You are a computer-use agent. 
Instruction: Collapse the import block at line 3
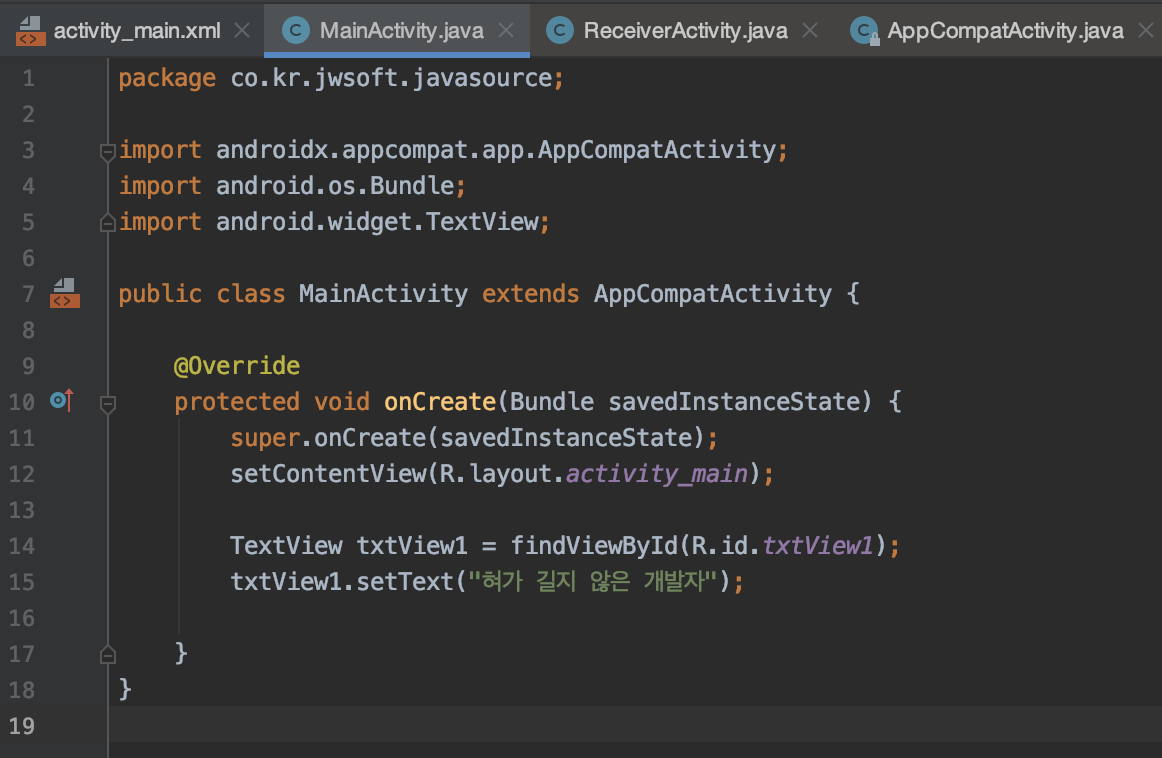pos(107,151)
